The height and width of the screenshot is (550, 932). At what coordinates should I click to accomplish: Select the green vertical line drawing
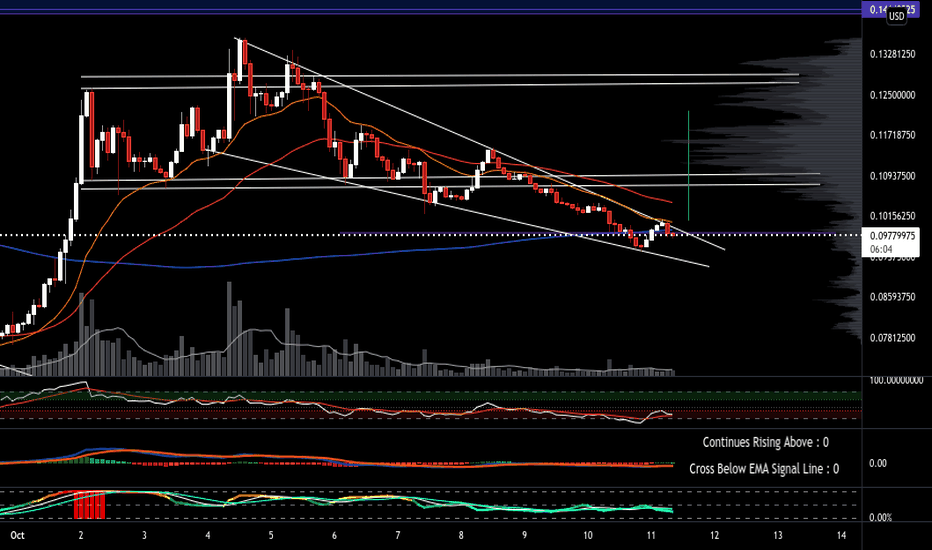tap(688, 165)
